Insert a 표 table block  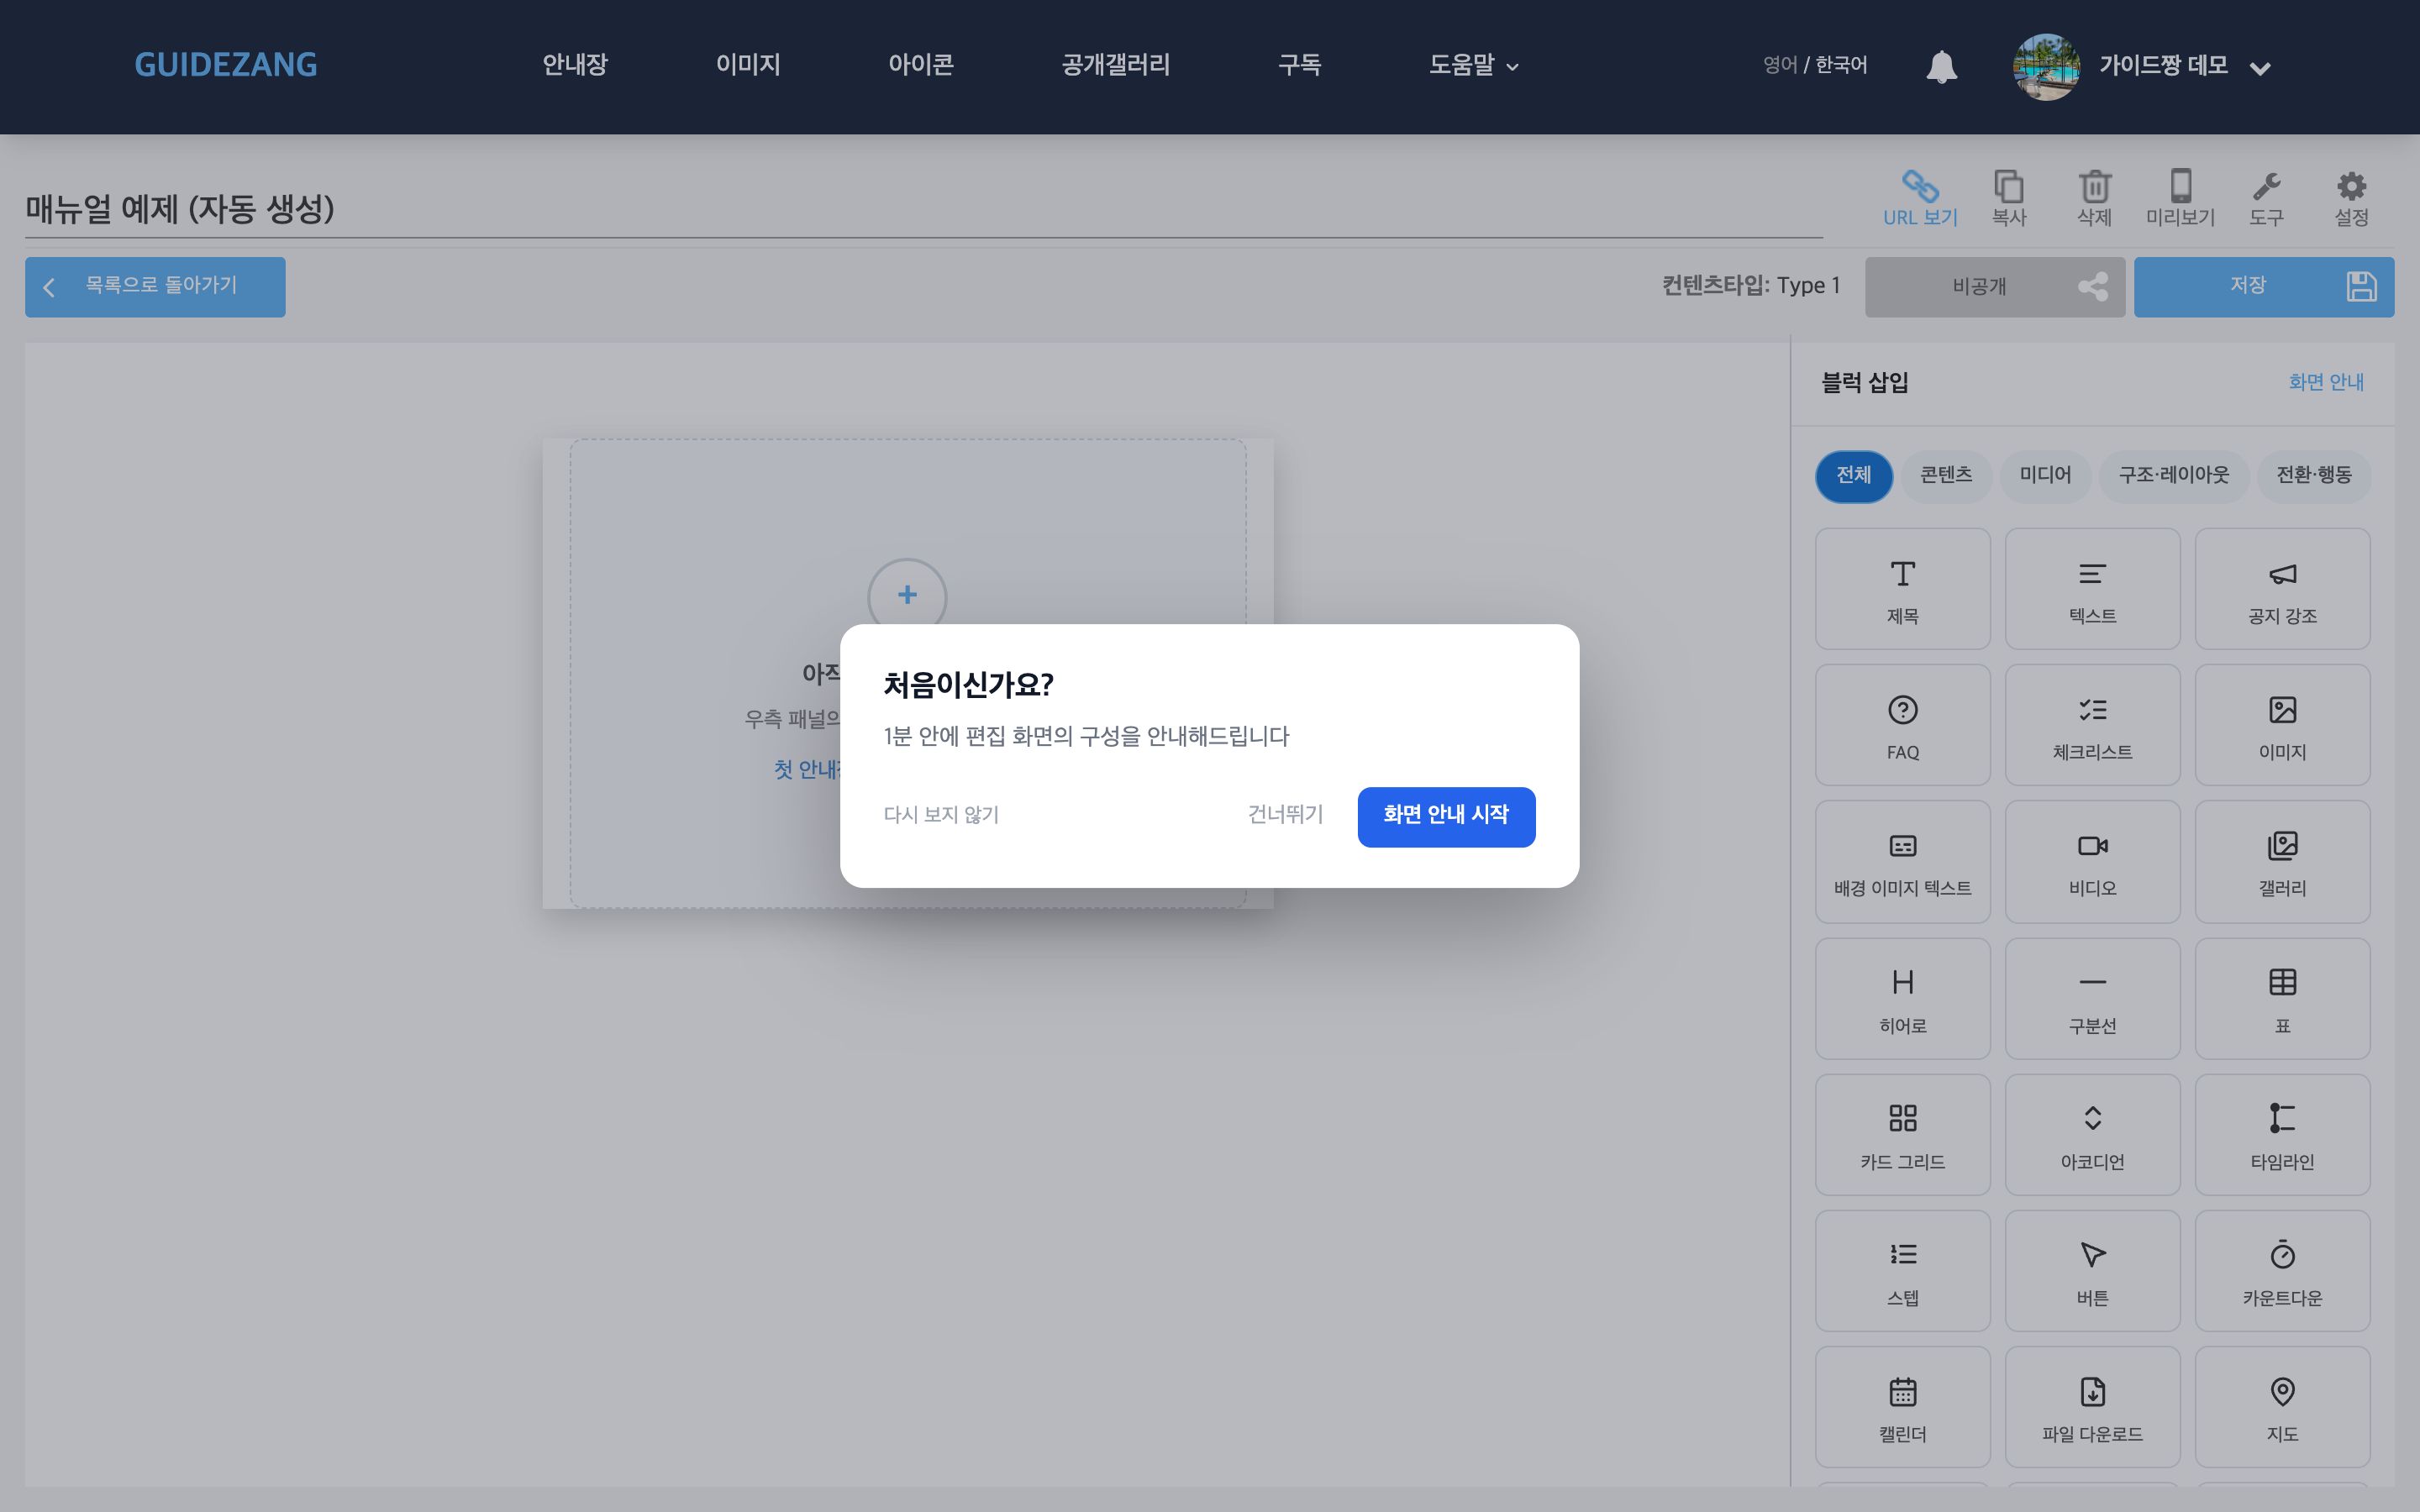coord(2282,998)
